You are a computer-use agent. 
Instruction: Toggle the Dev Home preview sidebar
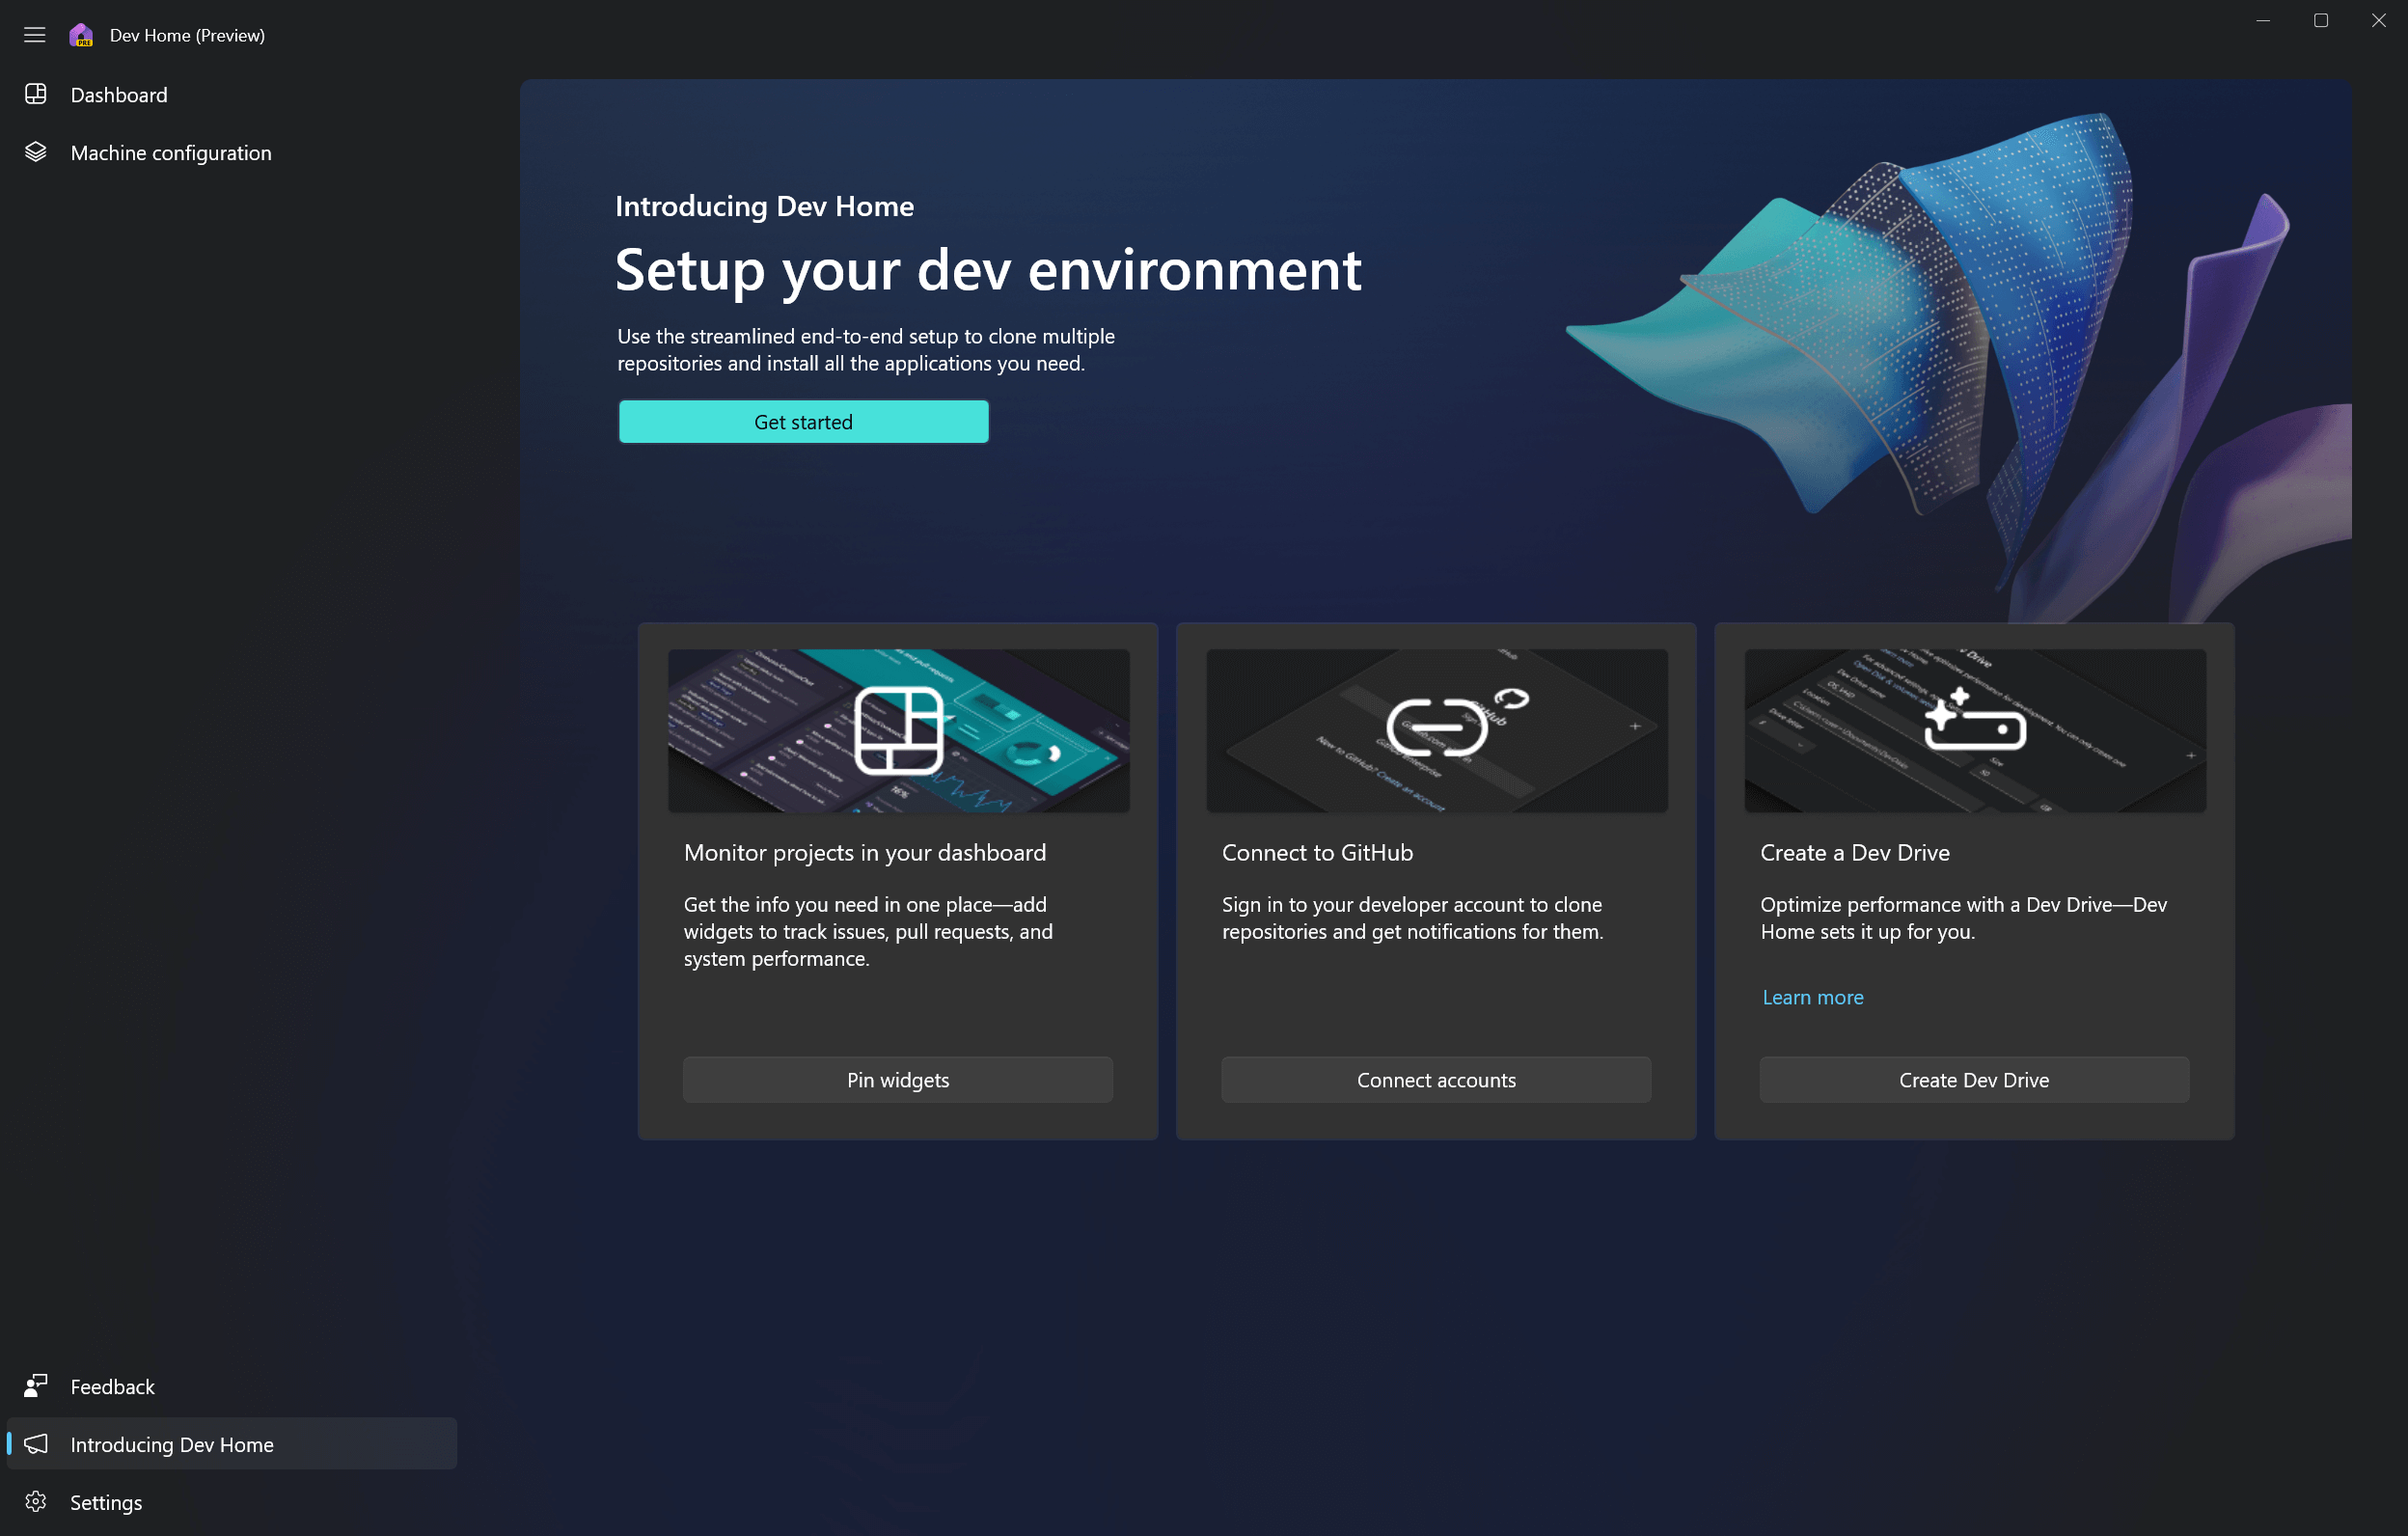click(x=35, y=35)
